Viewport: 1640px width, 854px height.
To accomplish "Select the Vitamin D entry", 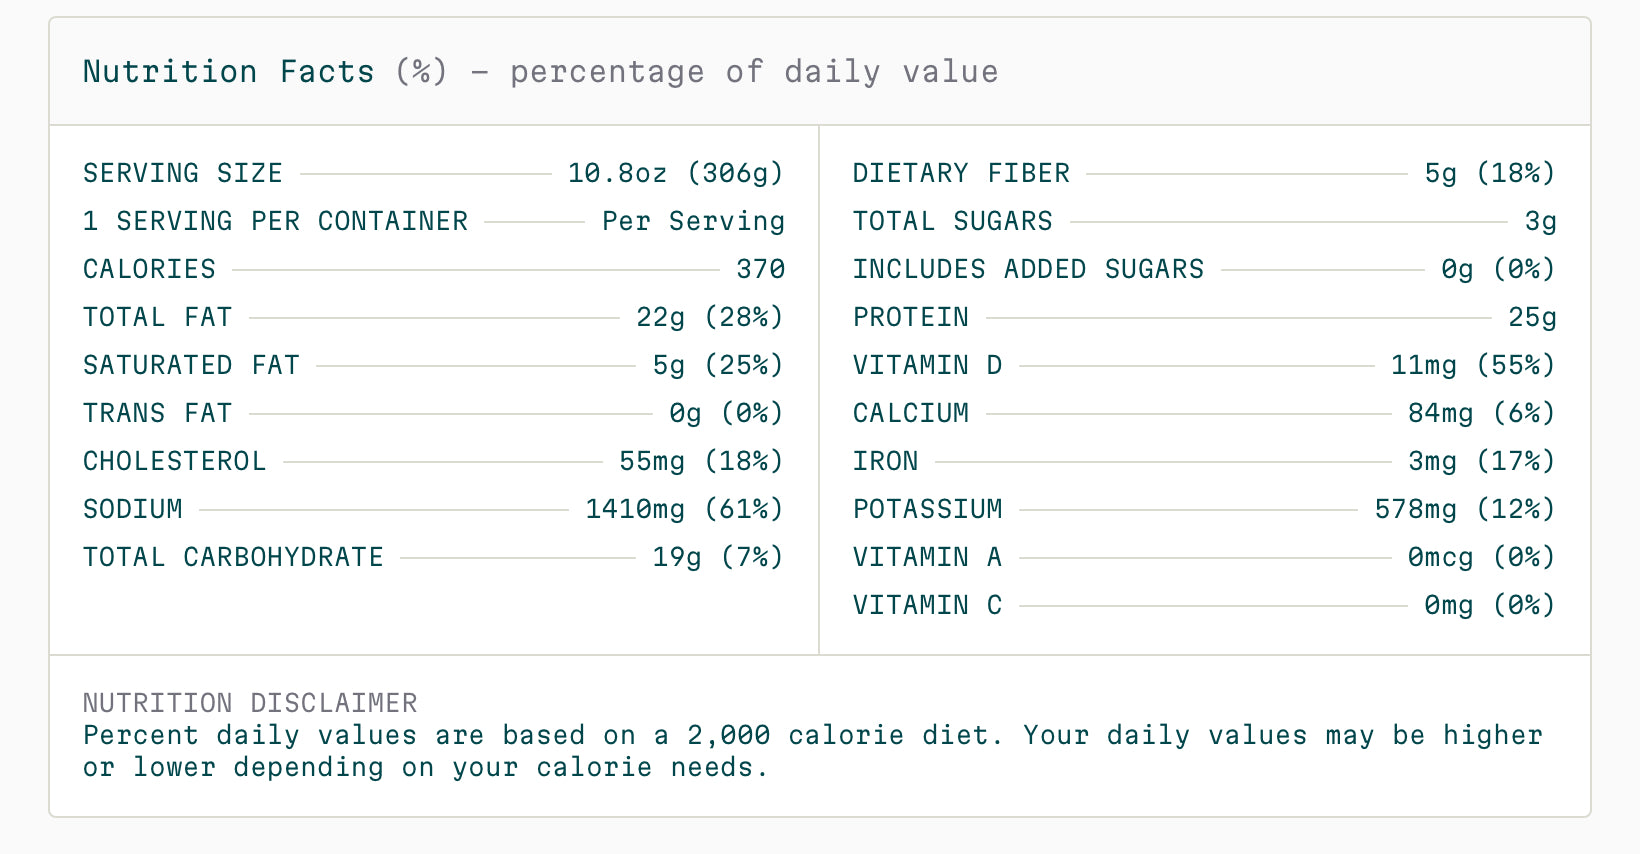I will click(x=1204, y=365).
